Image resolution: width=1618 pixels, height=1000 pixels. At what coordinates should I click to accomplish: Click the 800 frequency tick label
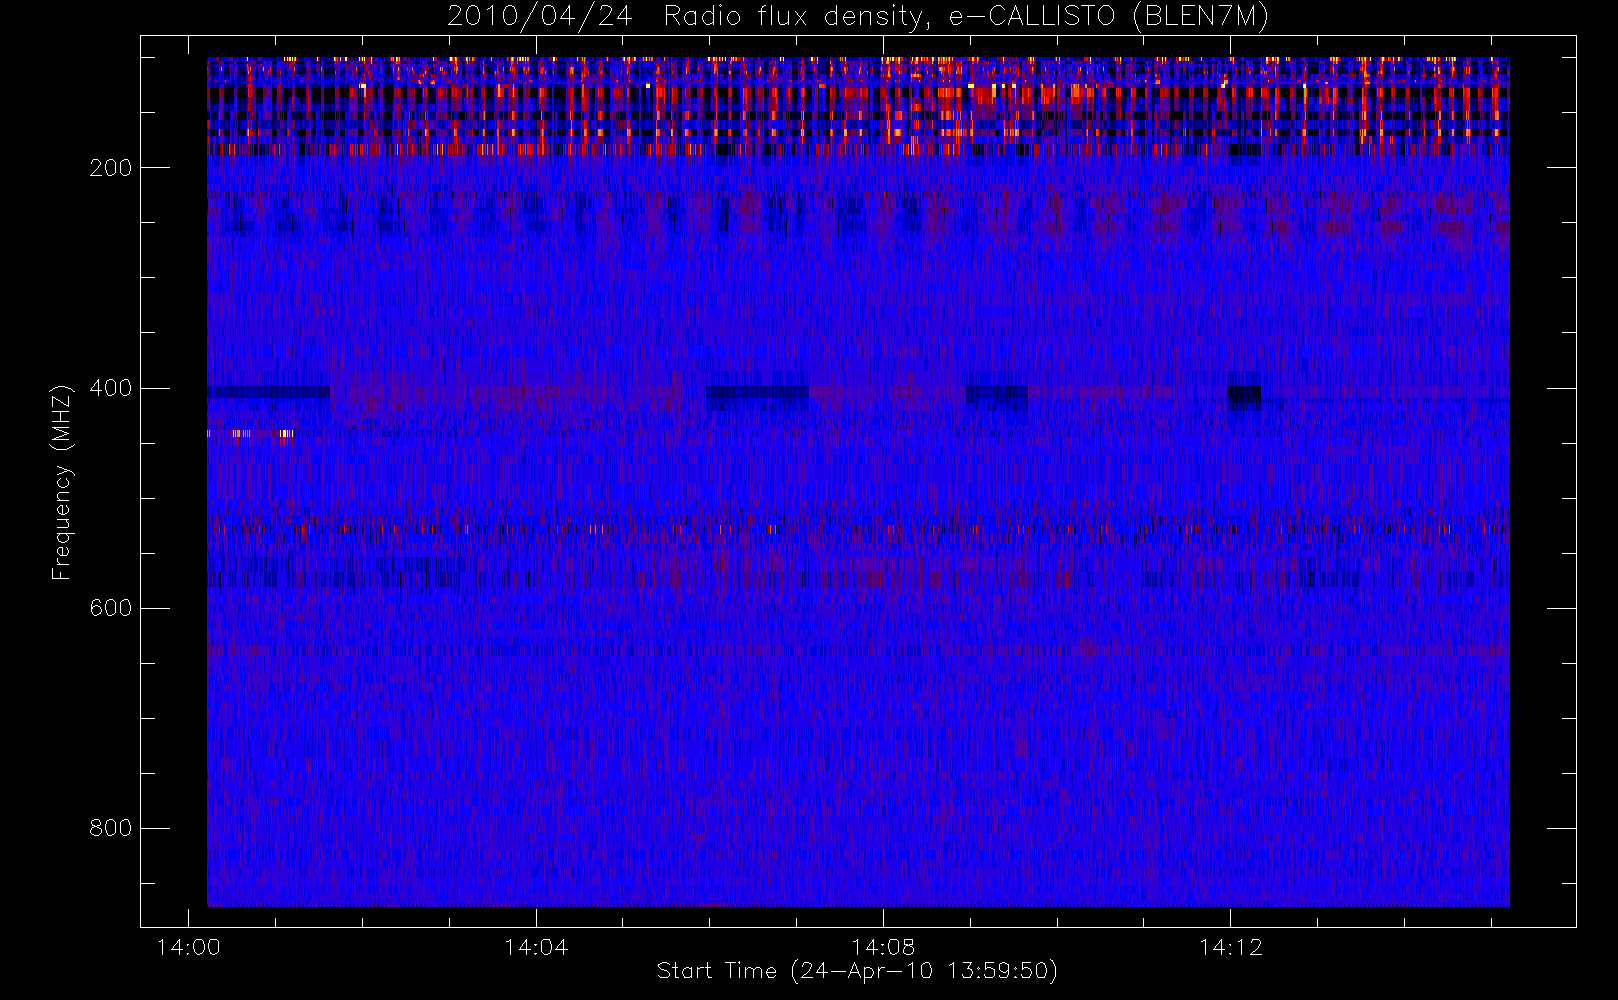click(111, 828)
